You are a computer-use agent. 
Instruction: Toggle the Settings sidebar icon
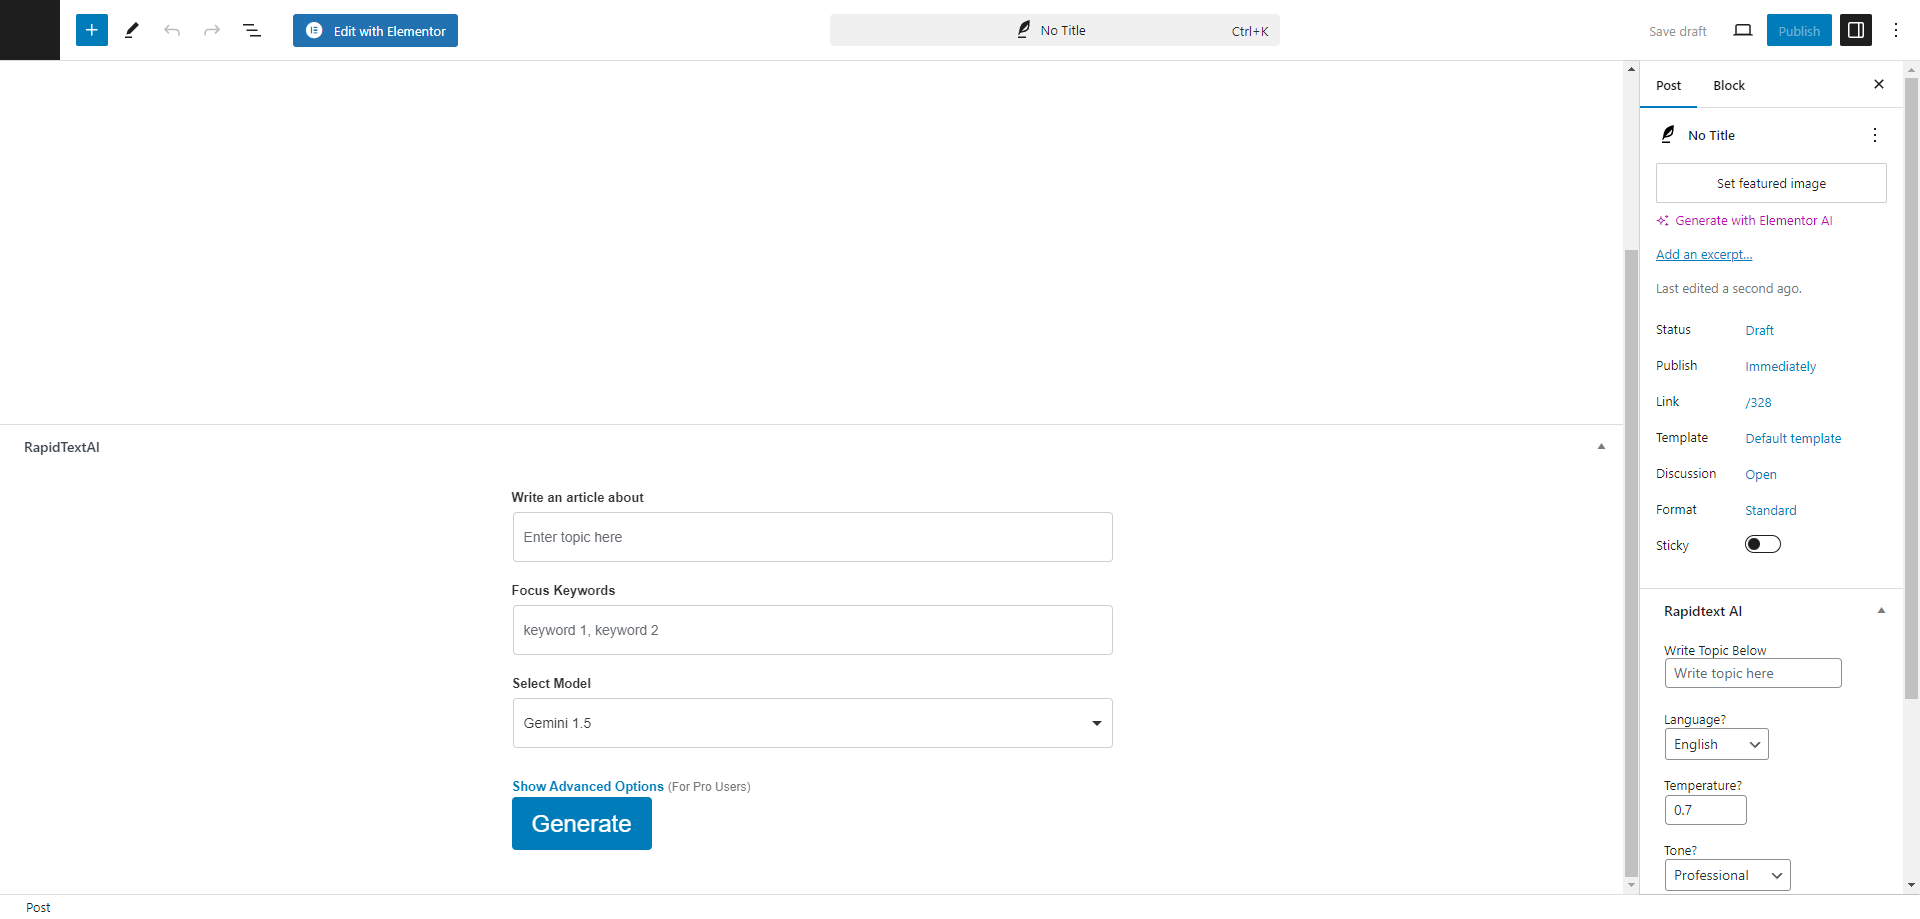tap(1856, 30)
